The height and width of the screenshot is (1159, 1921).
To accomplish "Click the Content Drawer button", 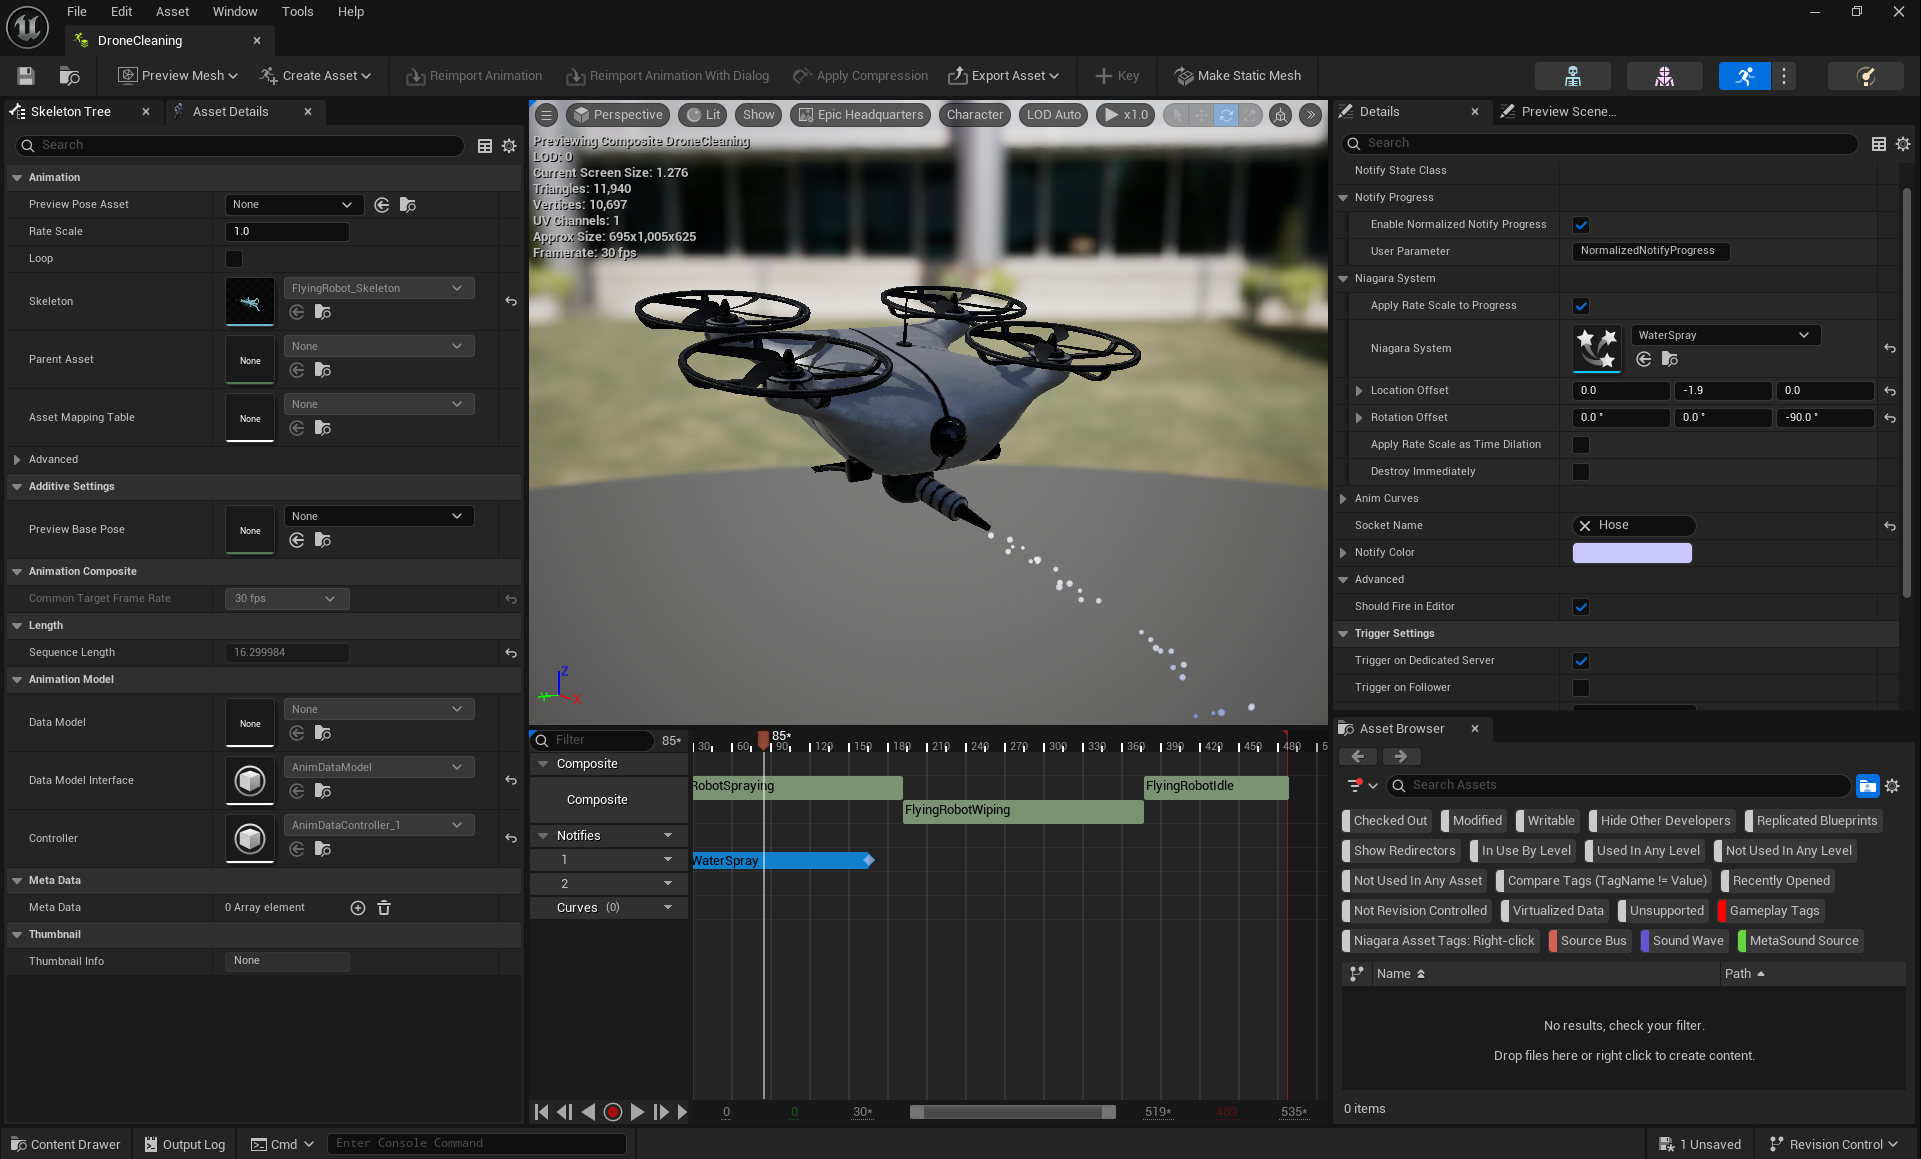I will [66, 1144].
